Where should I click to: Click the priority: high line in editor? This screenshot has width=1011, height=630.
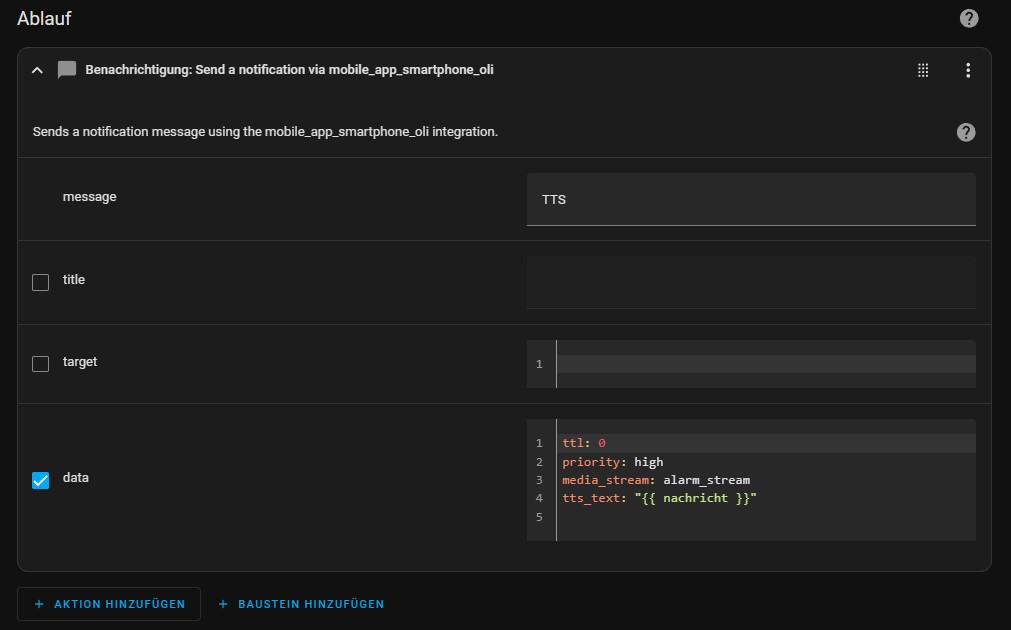613,462
